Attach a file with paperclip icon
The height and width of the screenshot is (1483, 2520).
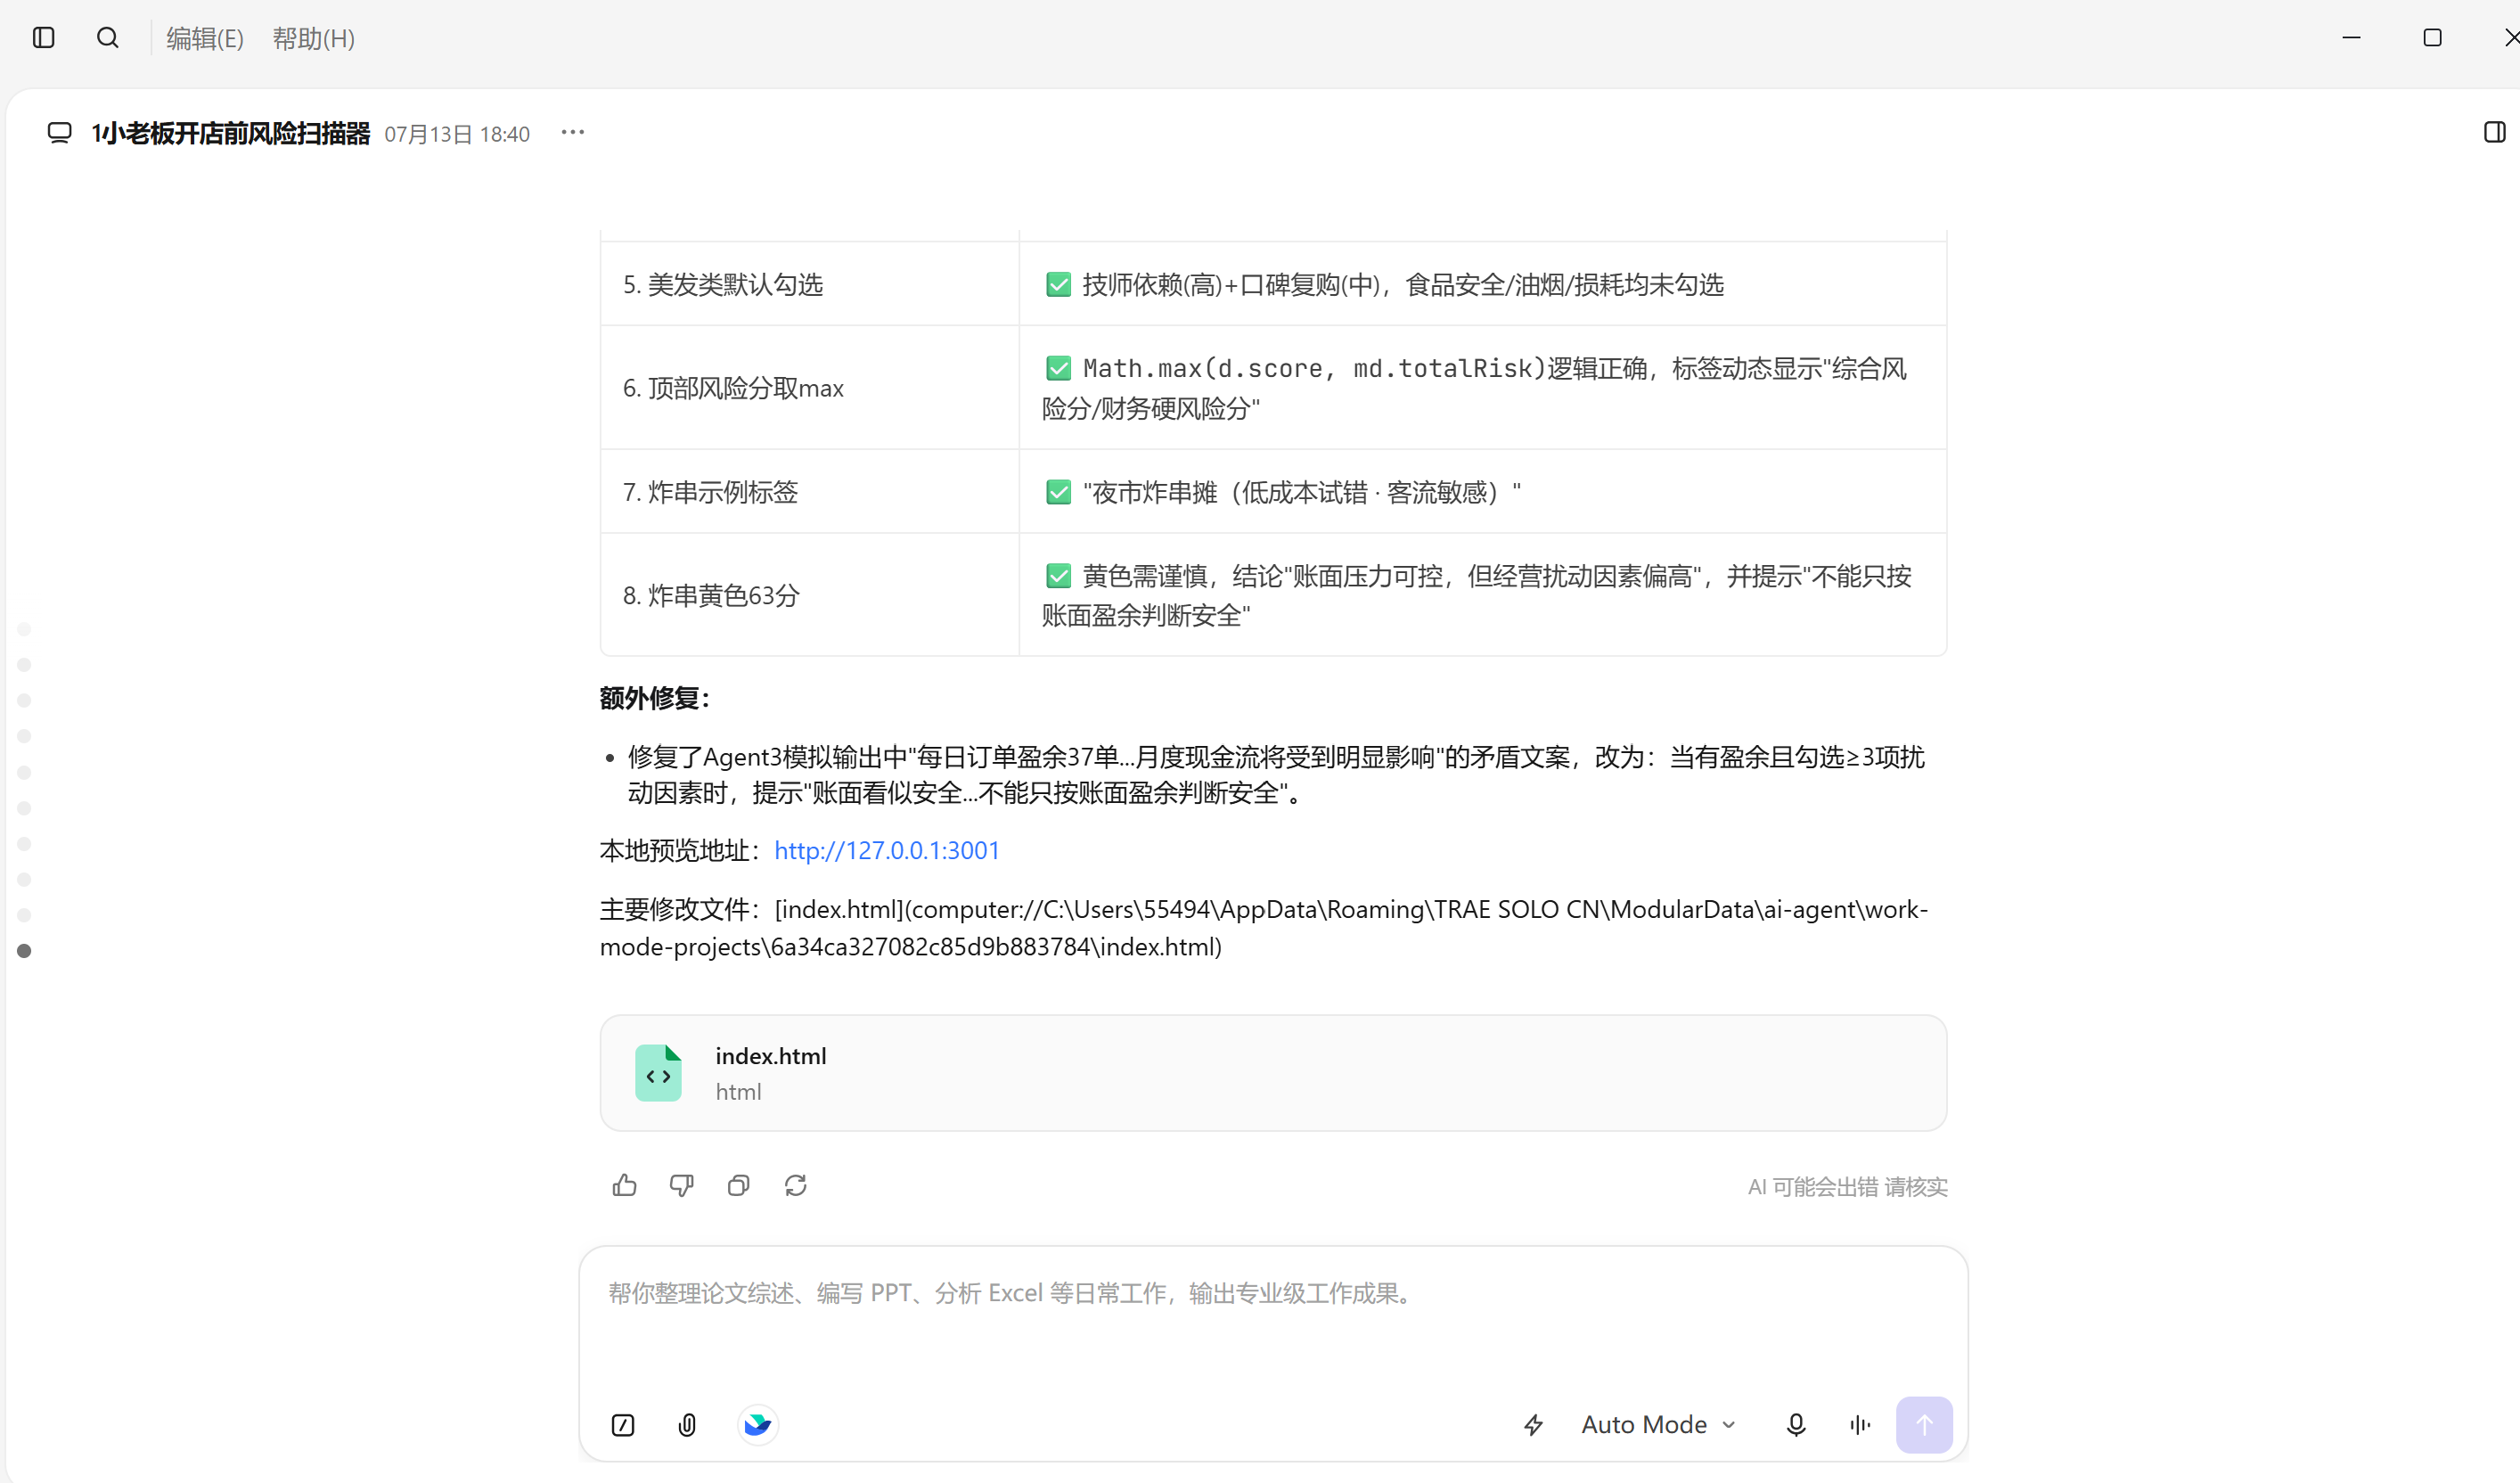[687, 1425]
